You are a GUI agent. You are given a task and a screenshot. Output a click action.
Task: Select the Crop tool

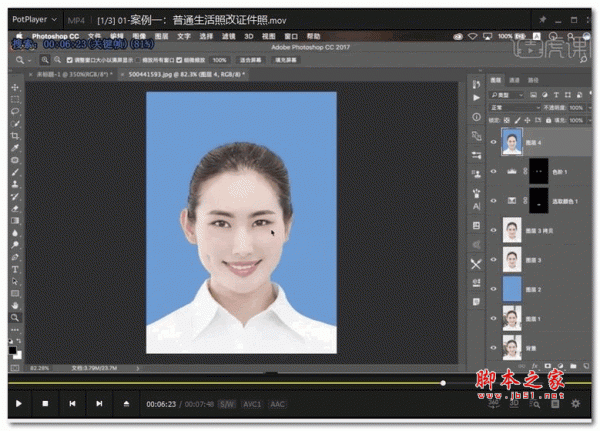click(x=15, y=136)
